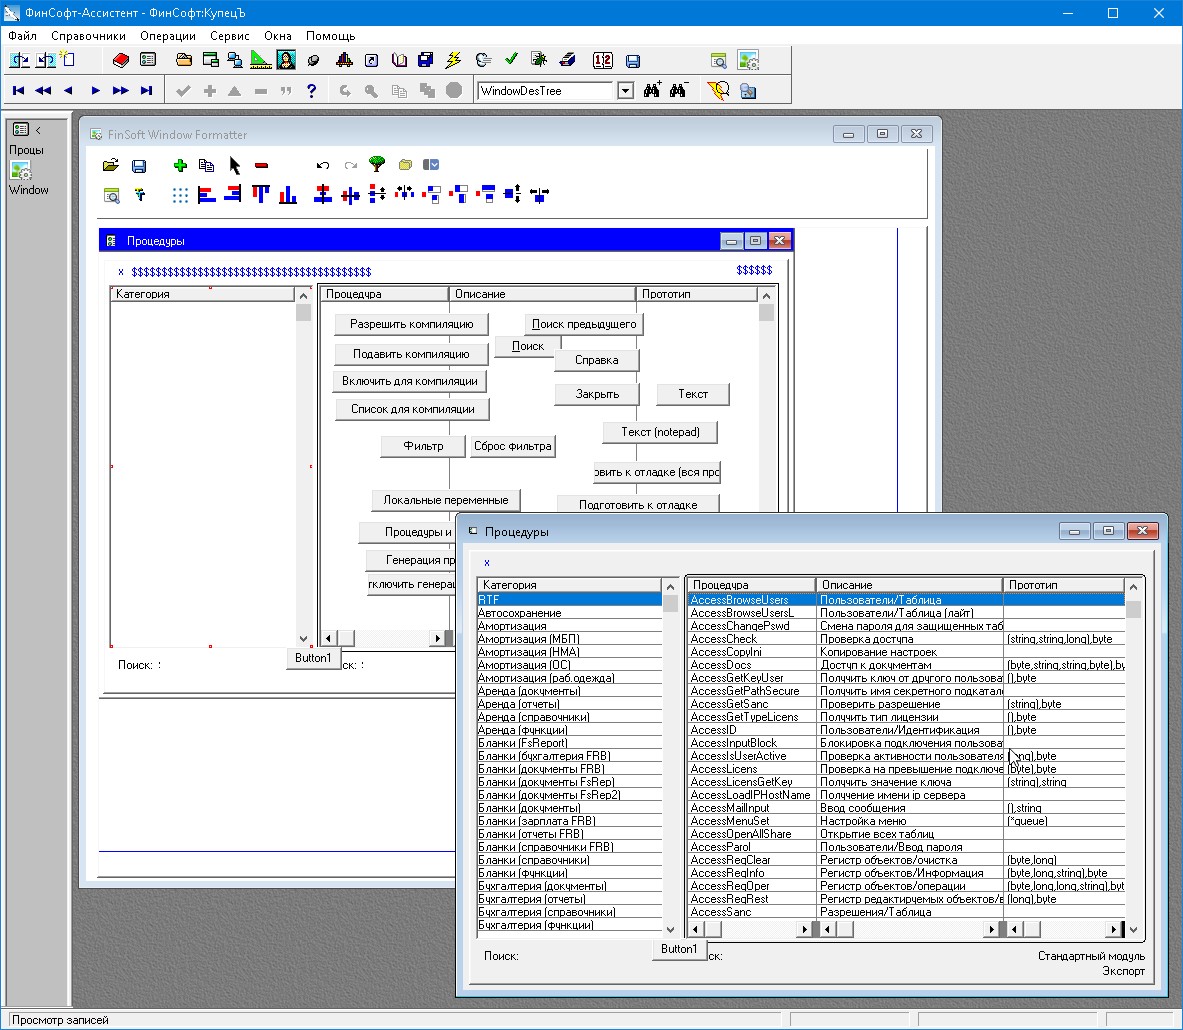The width and height of the screenshot is (1183, 1030).
Task: Click the blue question mark help icon
Action: [311, 91]
